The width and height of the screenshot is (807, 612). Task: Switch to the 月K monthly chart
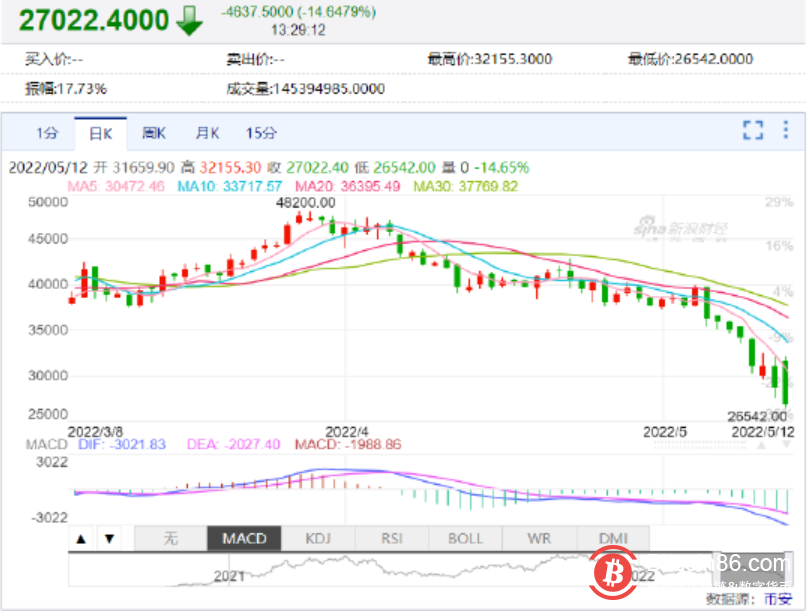206,131
